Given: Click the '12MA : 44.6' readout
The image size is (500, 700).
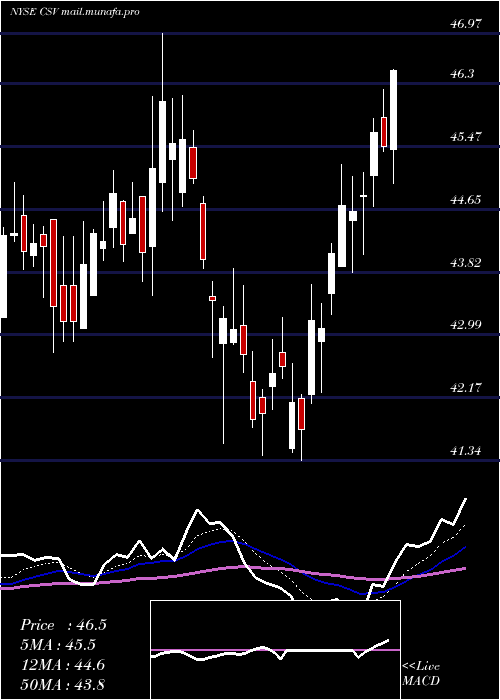Looking at the screenshot, I should pyautogui.click(x=62, y=664).
